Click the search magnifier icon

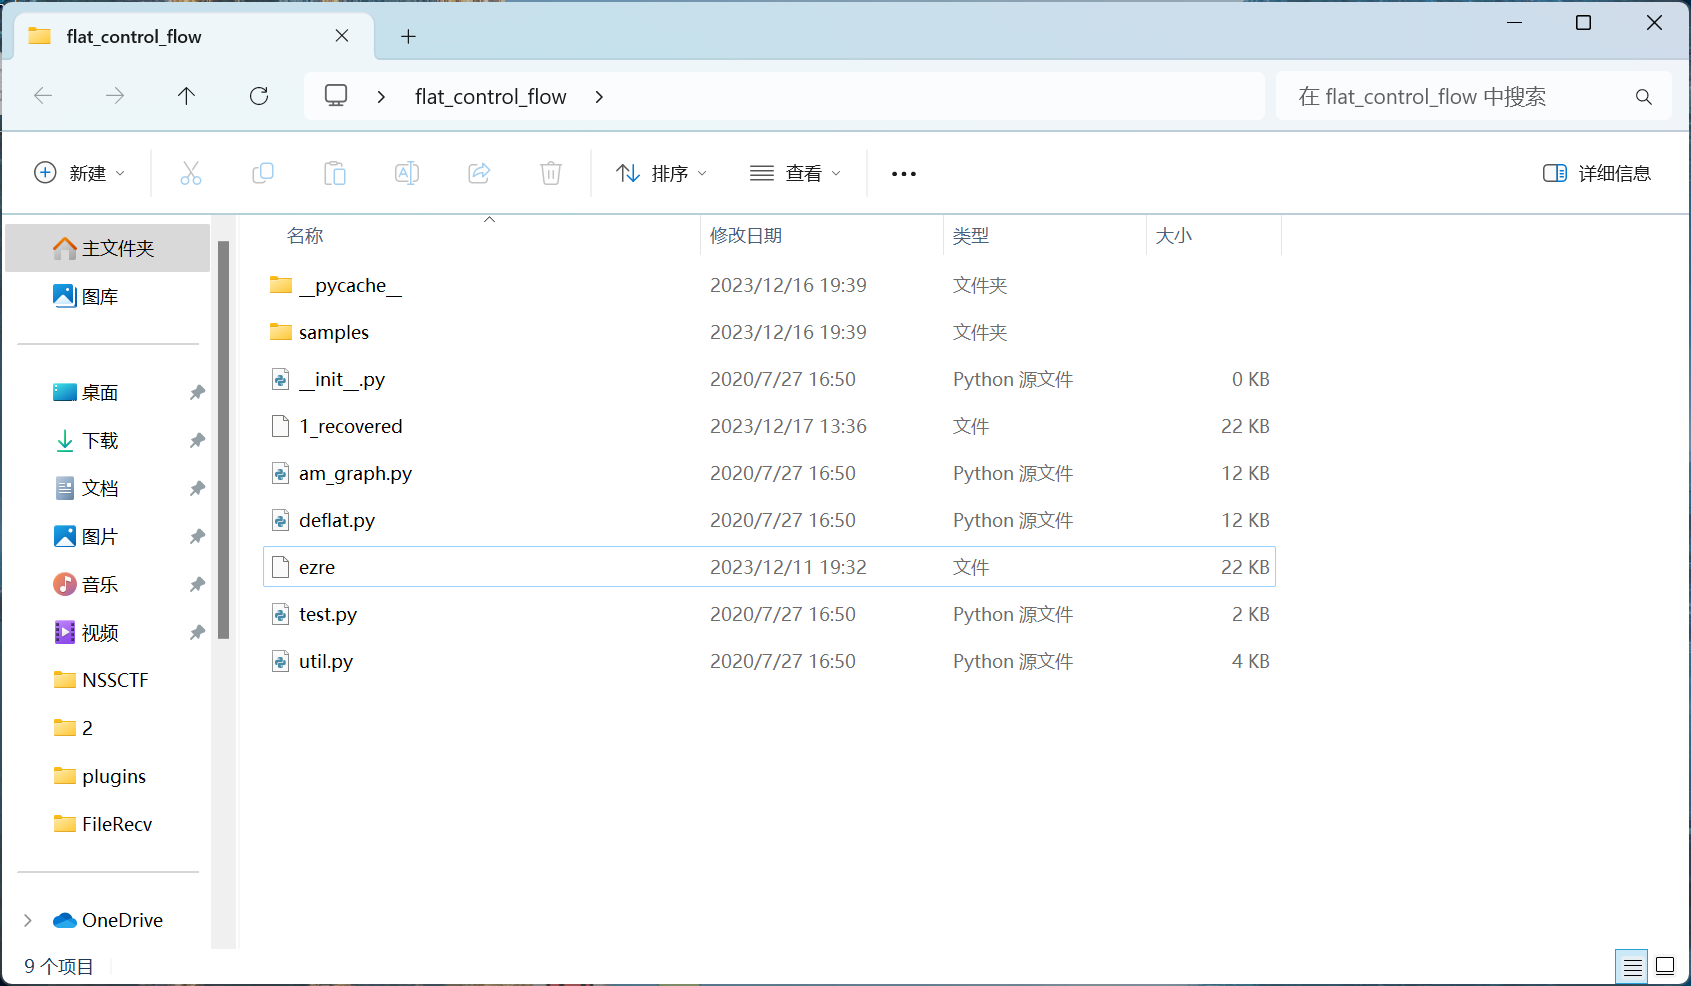(1644, 97)
